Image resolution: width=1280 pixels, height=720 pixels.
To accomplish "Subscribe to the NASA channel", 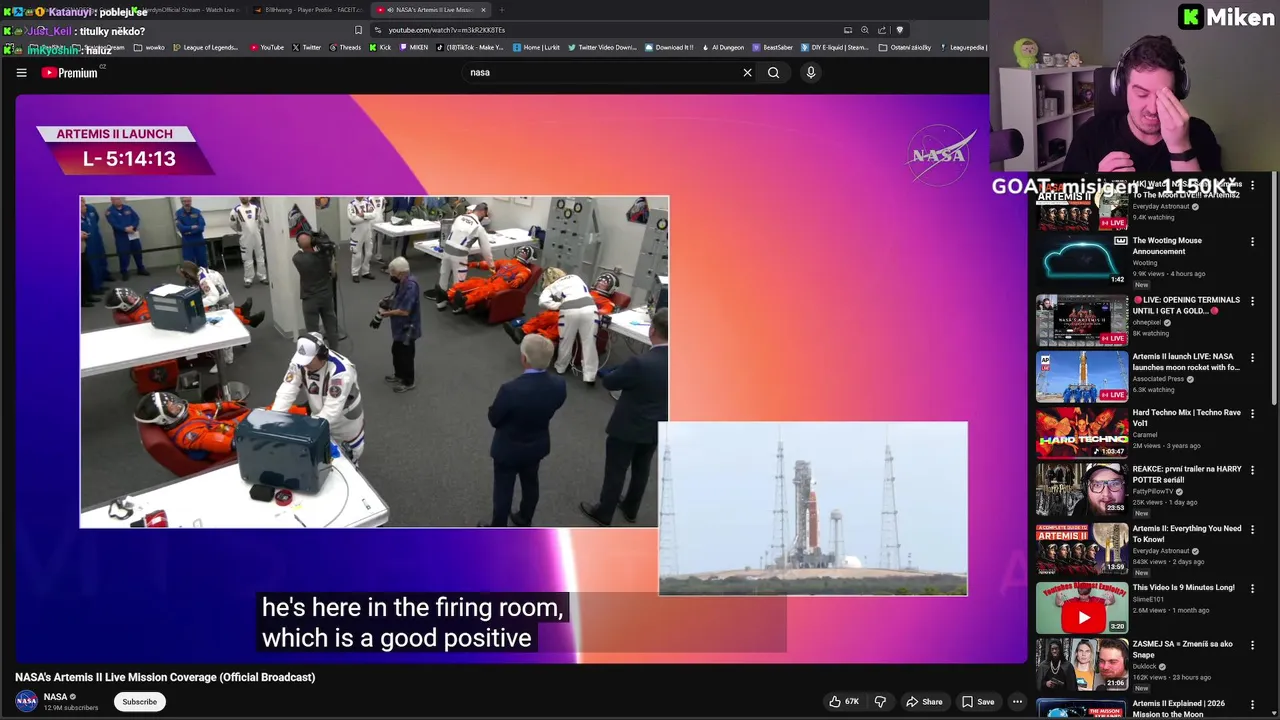I will (x=140, y=702).
